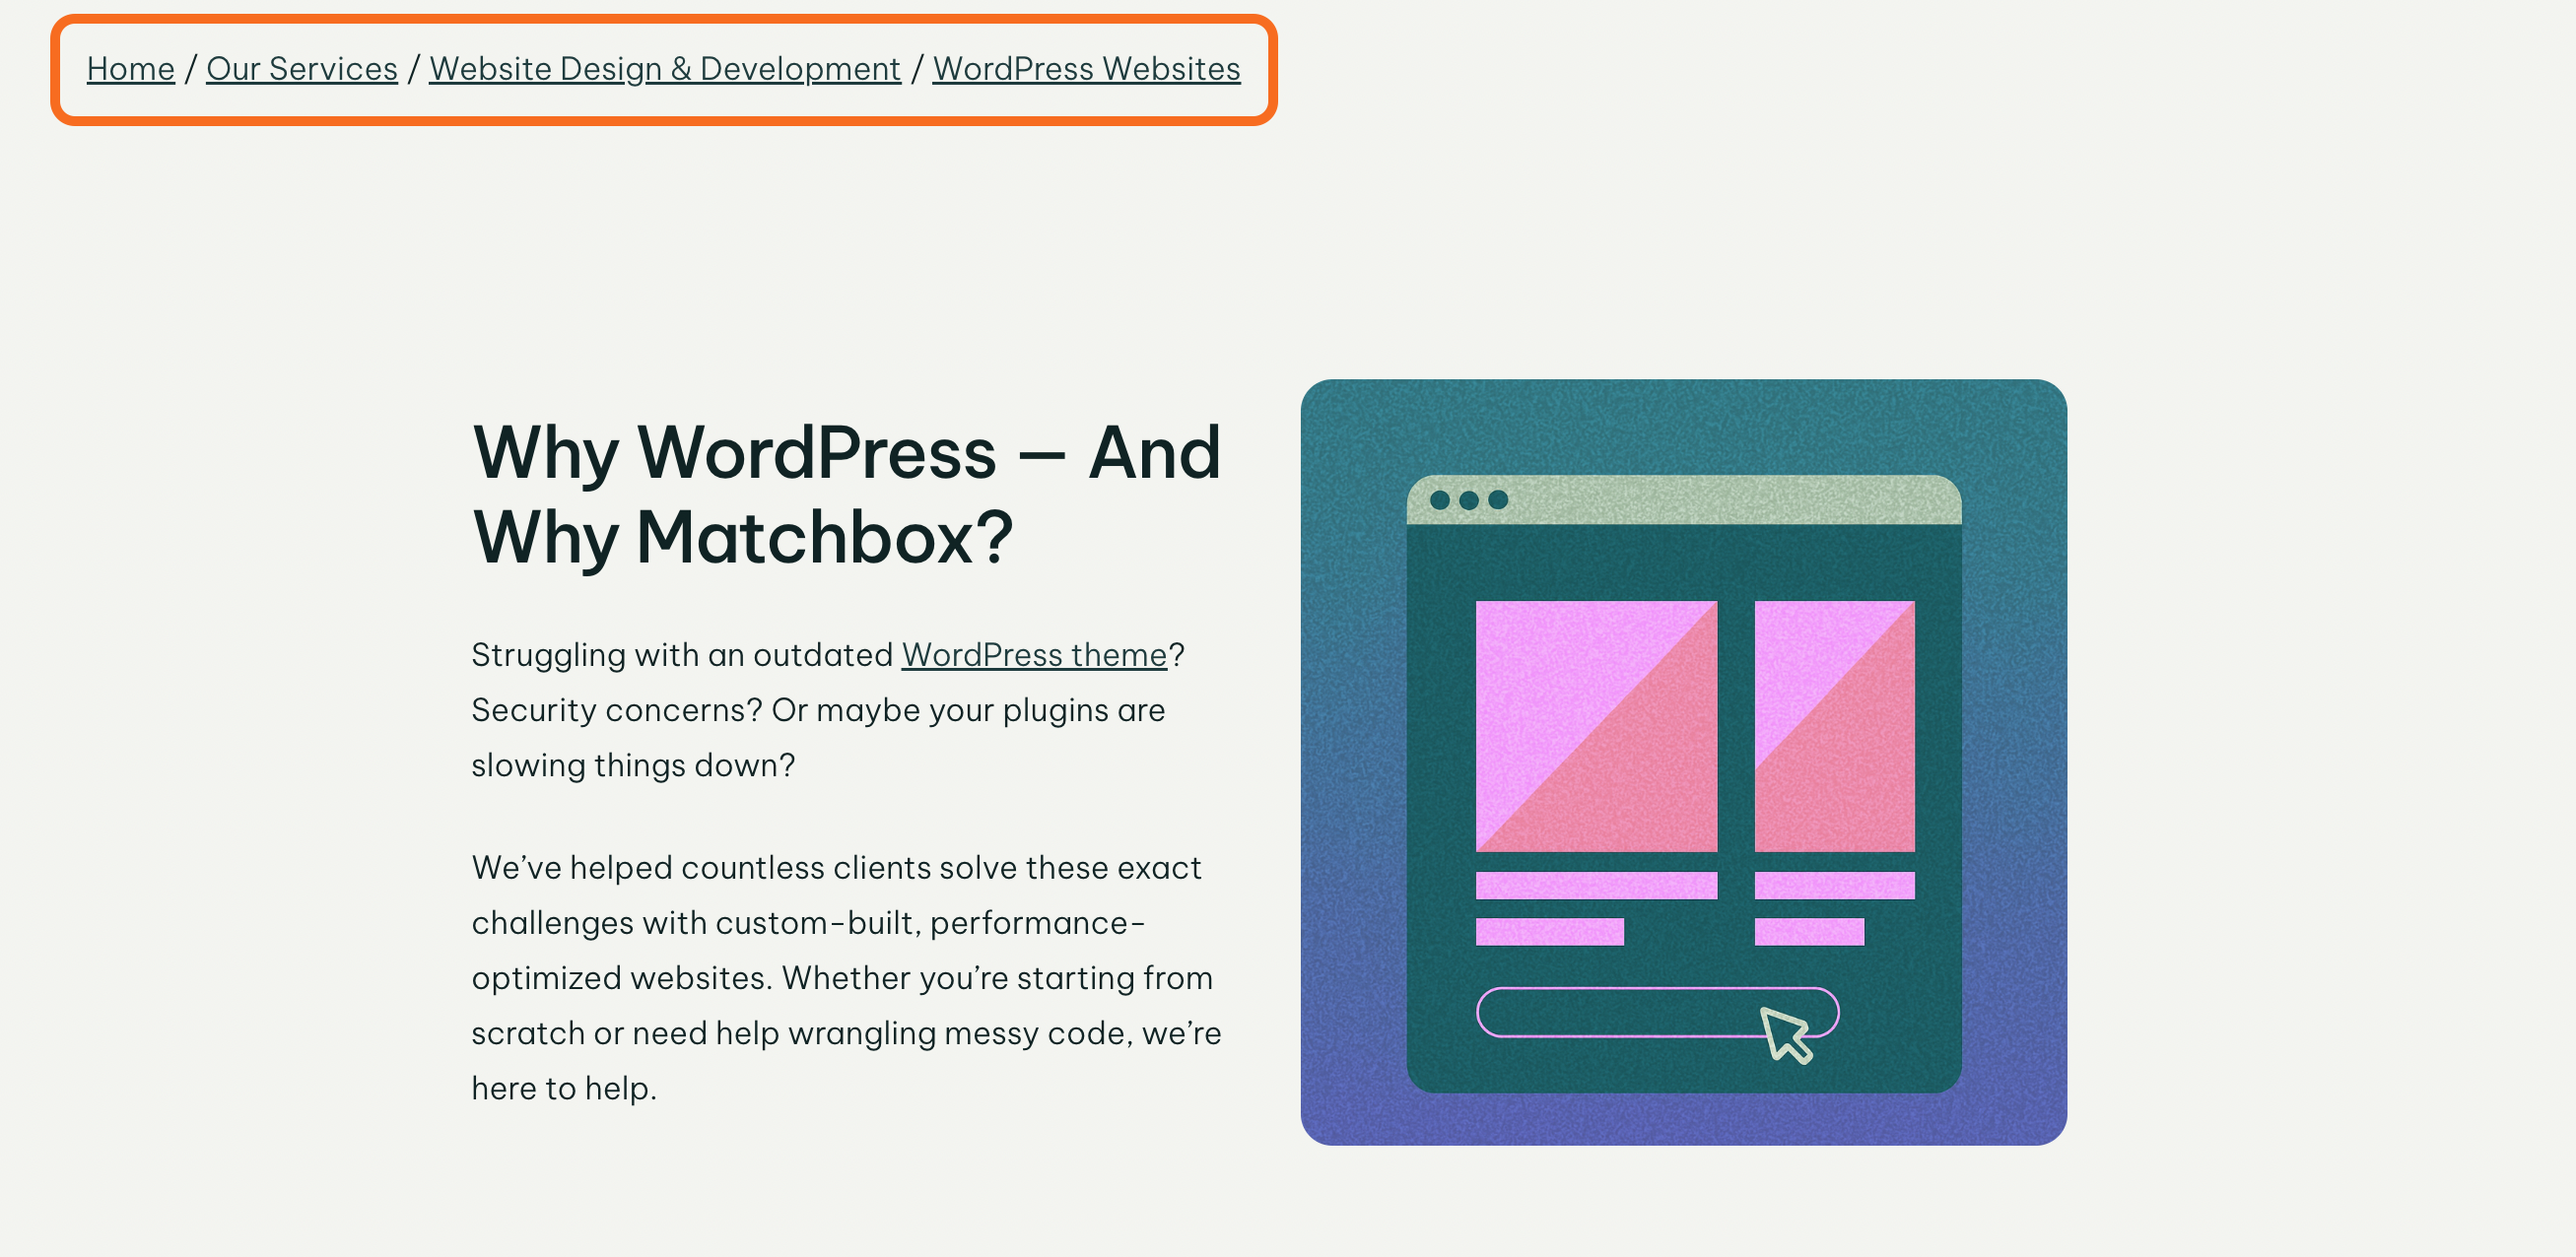Viewport: 2576px width, 1257px height.
Task: Click the browser window illustration image
Action: click(1683, 762)
